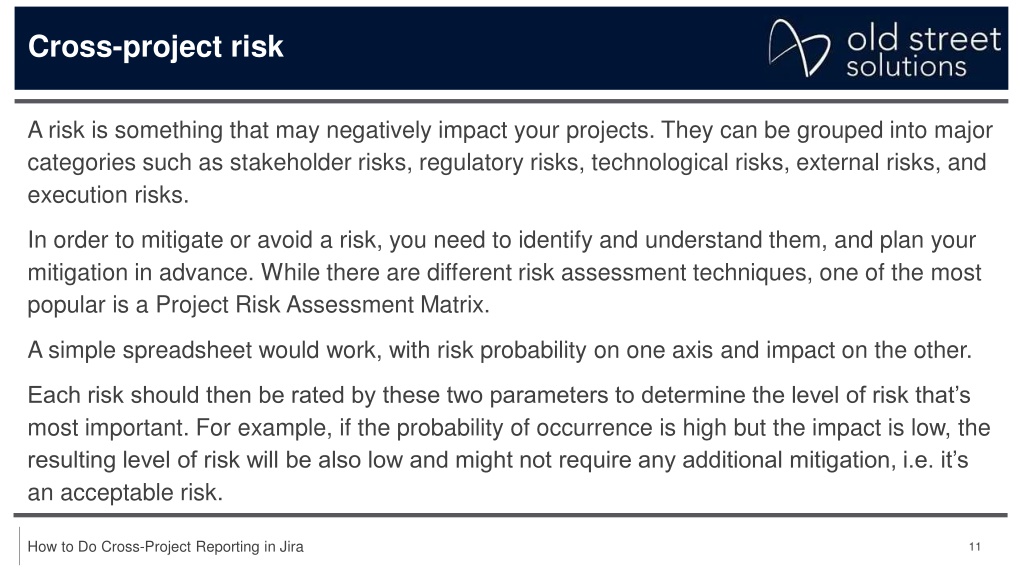Viewport: 1024px width, 576px height.
Task: Click the paragraph starting 'Each risk should then'
Action: tap(509, 443)
